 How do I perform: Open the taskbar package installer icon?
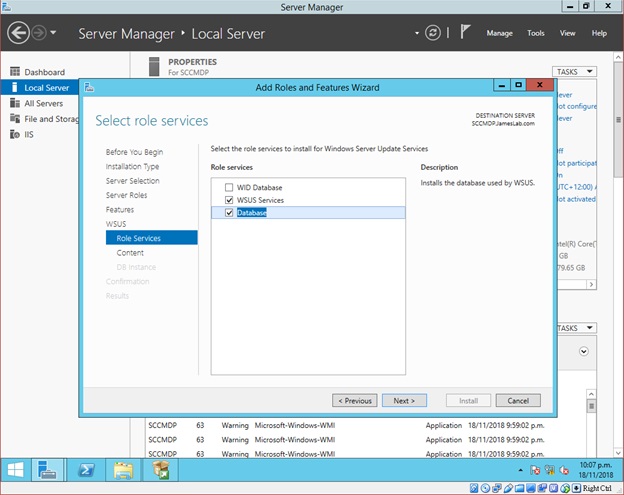(x=161, y=470)
